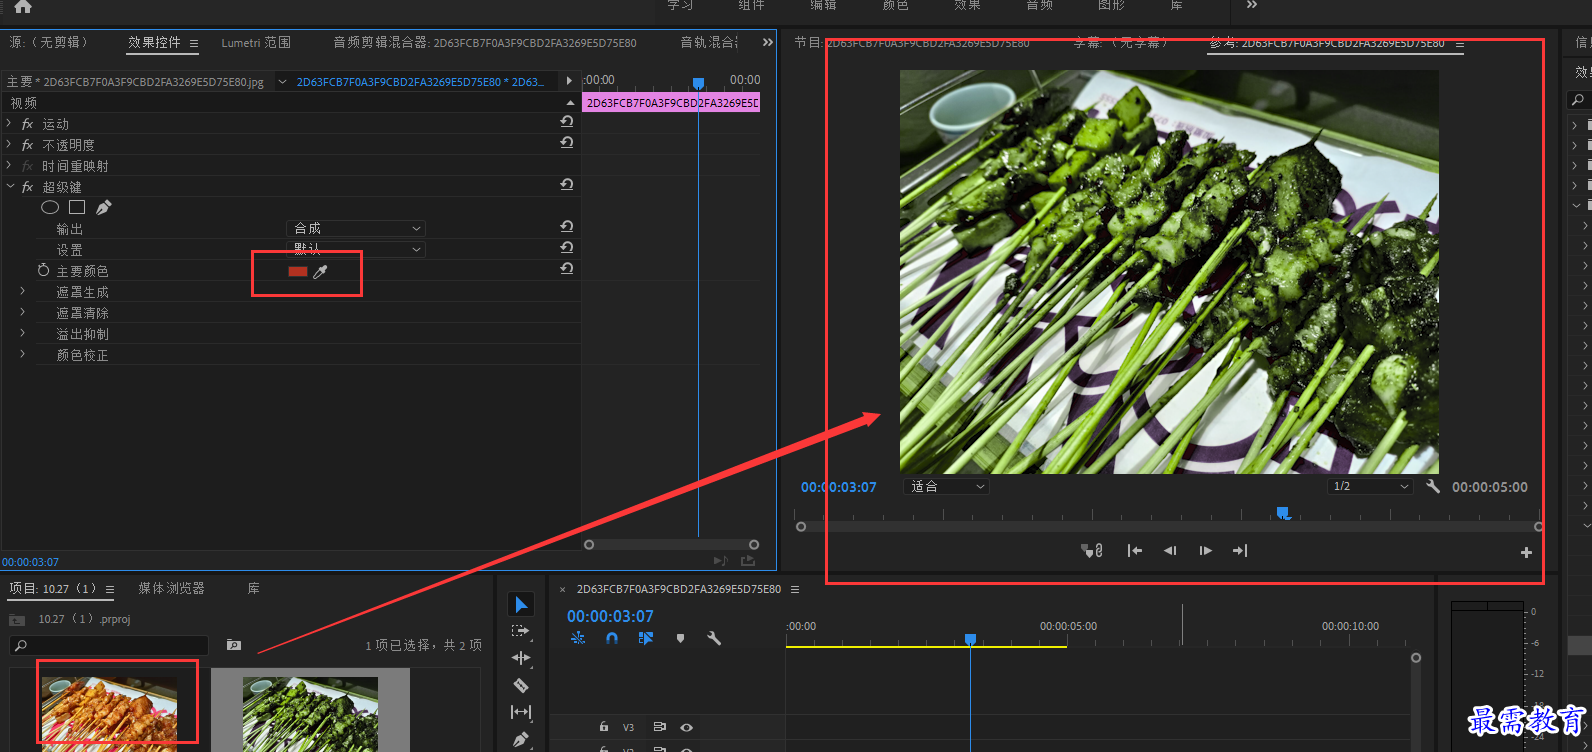Select the Track Select Forward tool
This screenshot has height=752, width=1592.
[521, 631]
